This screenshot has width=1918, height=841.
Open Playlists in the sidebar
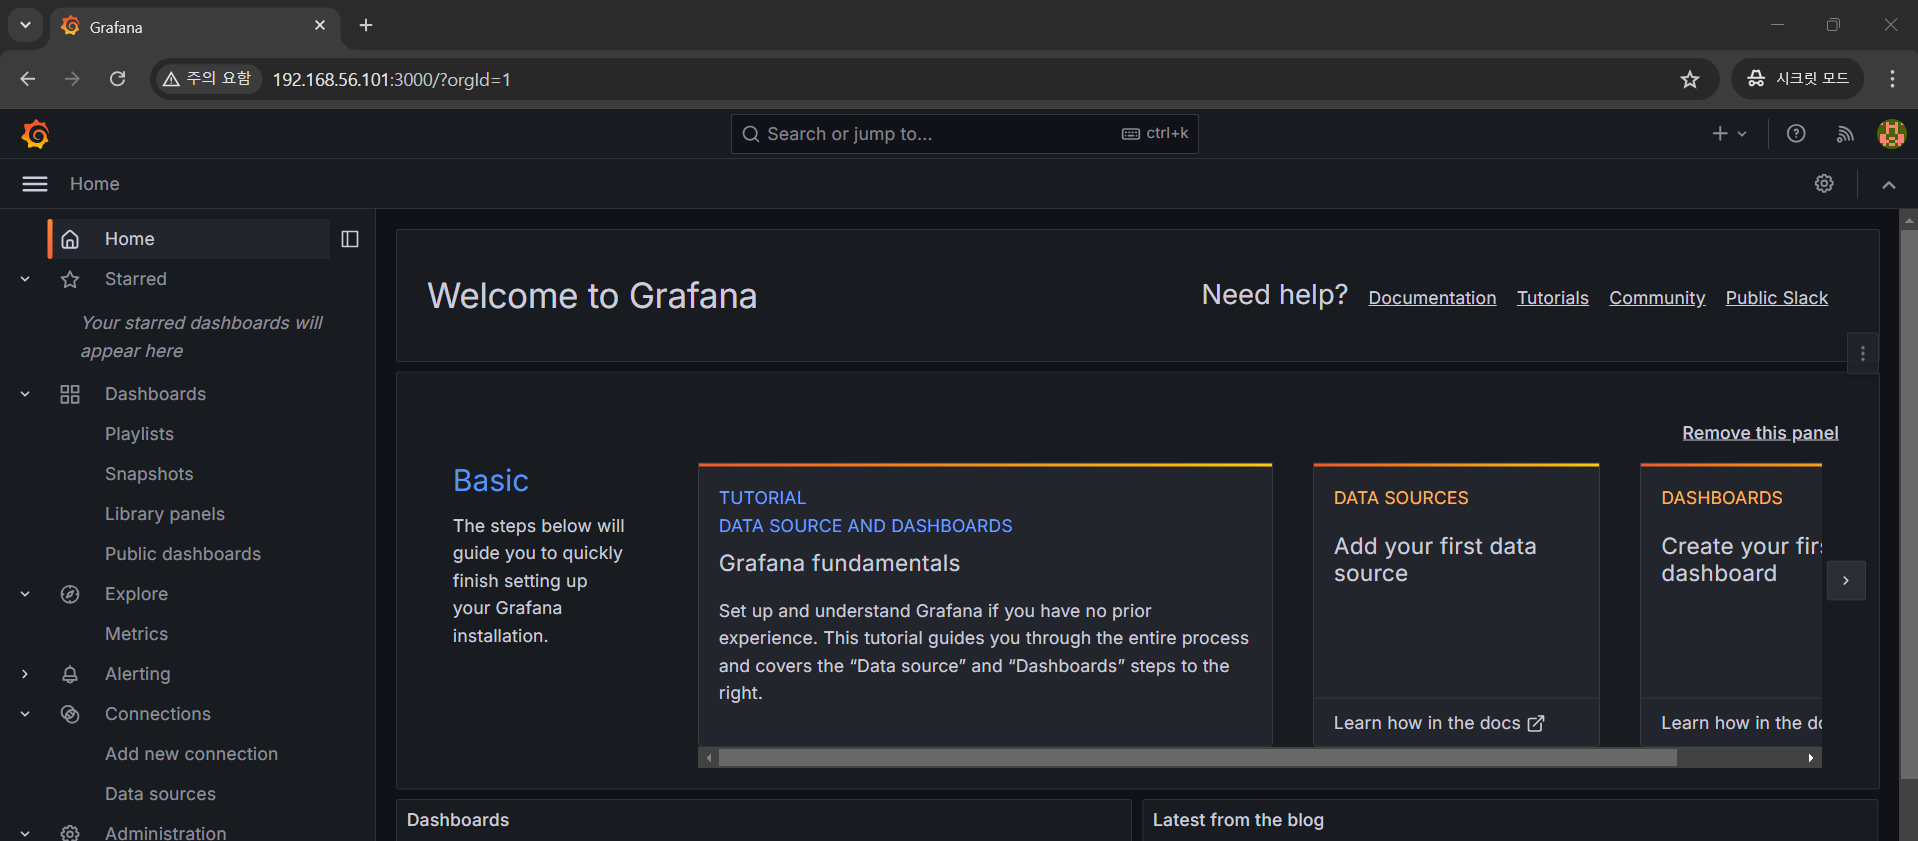pos(139,434)
